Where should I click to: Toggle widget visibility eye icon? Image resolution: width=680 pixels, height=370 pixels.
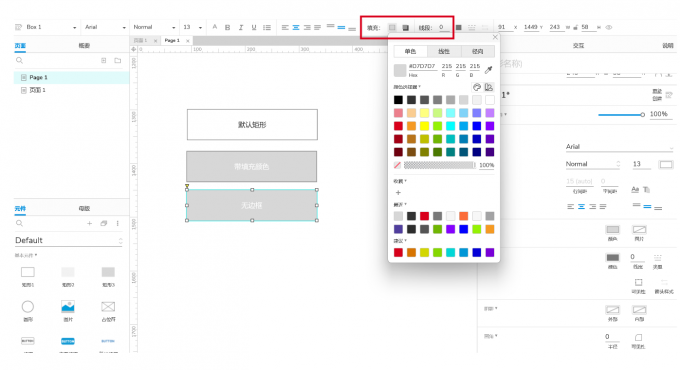click(609, 27)
